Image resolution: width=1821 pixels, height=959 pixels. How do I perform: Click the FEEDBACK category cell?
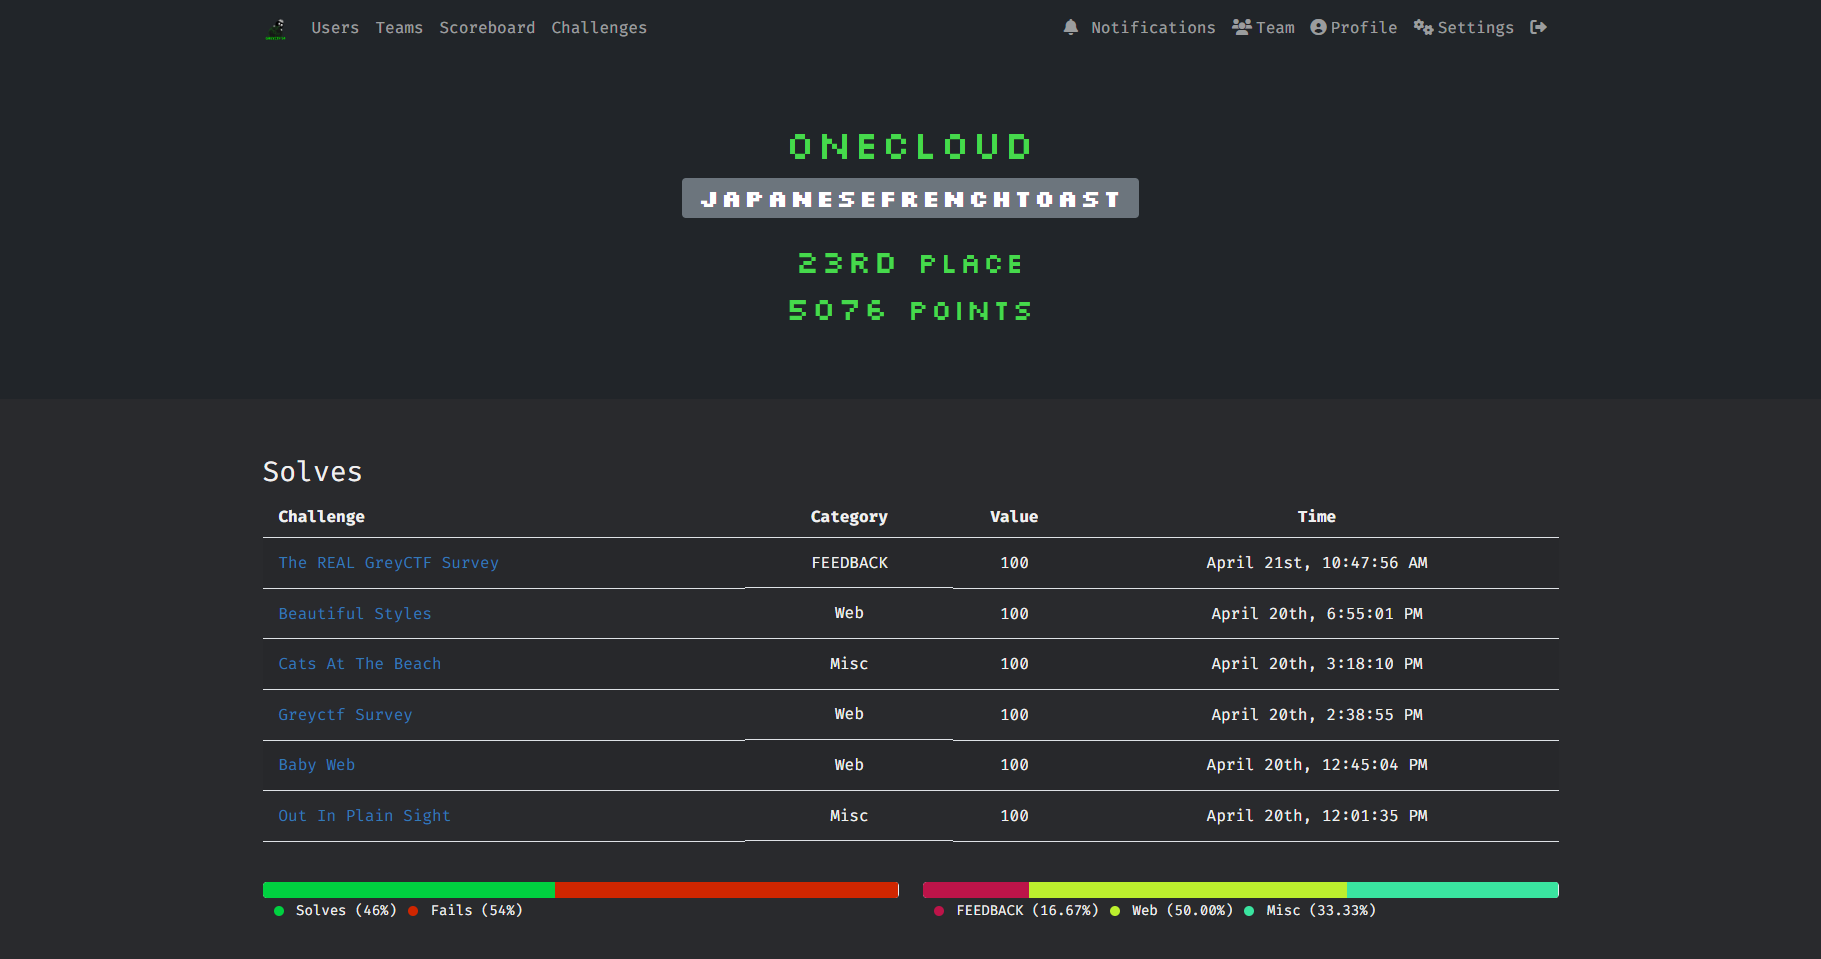click(849, 563)
